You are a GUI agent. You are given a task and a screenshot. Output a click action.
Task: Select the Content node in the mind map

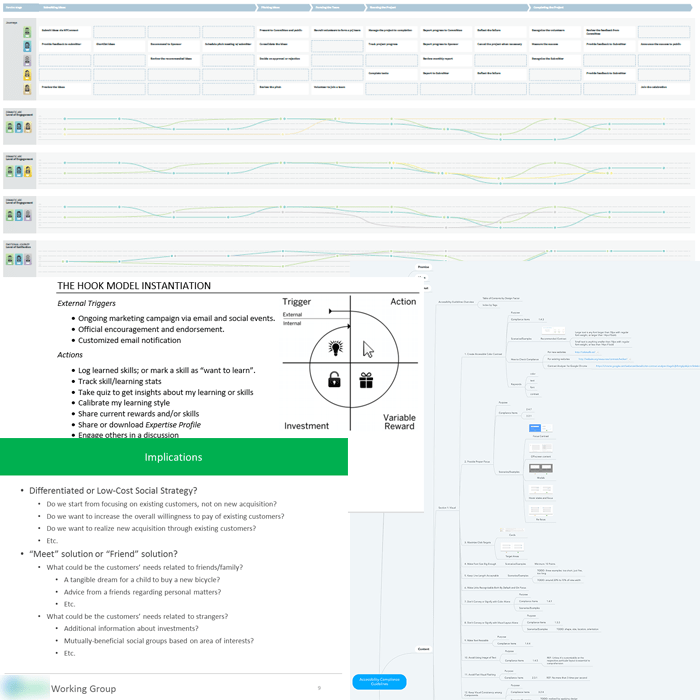[424, 648]
